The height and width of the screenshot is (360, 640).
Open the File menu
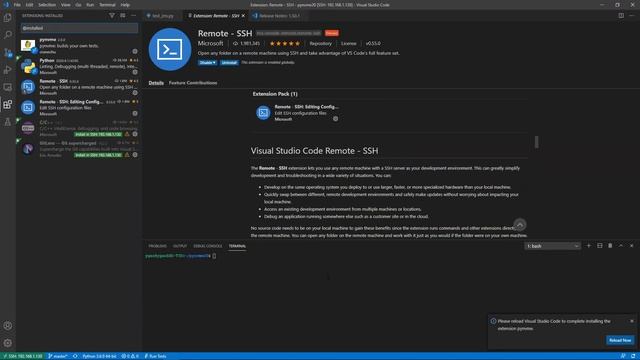(x=17, y=5)
